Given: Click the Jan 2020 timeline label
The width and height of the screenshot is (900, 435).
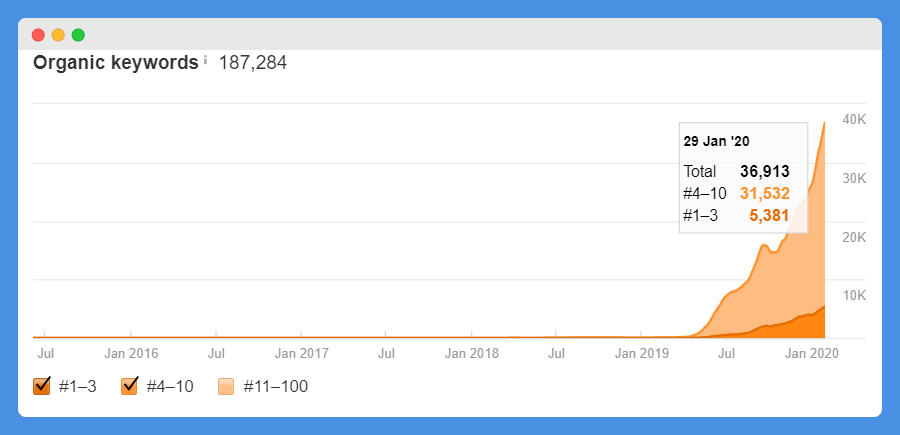Looking at the screenshot, I should coord(812,353).
